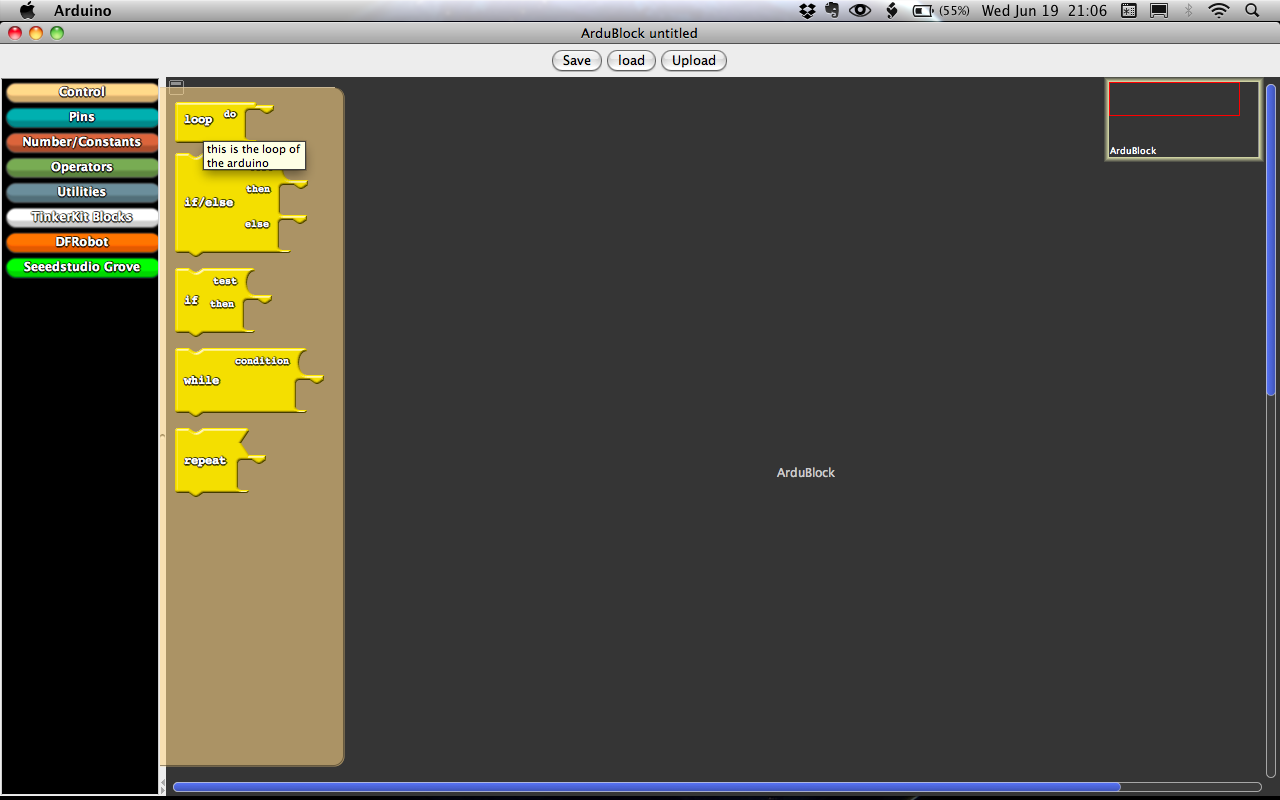
Task: Click the ArduBlock canvas page label
Action: 805,472
